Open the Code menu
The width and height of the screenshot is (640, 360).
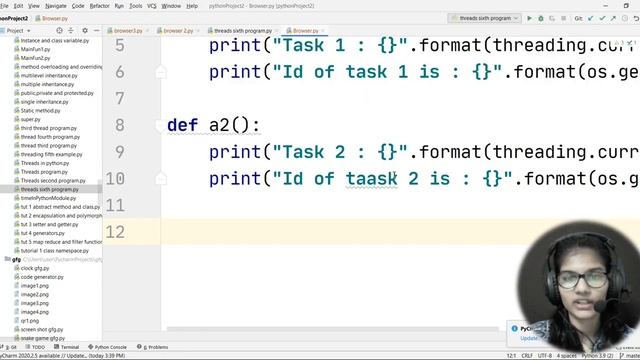coord(78,6)
